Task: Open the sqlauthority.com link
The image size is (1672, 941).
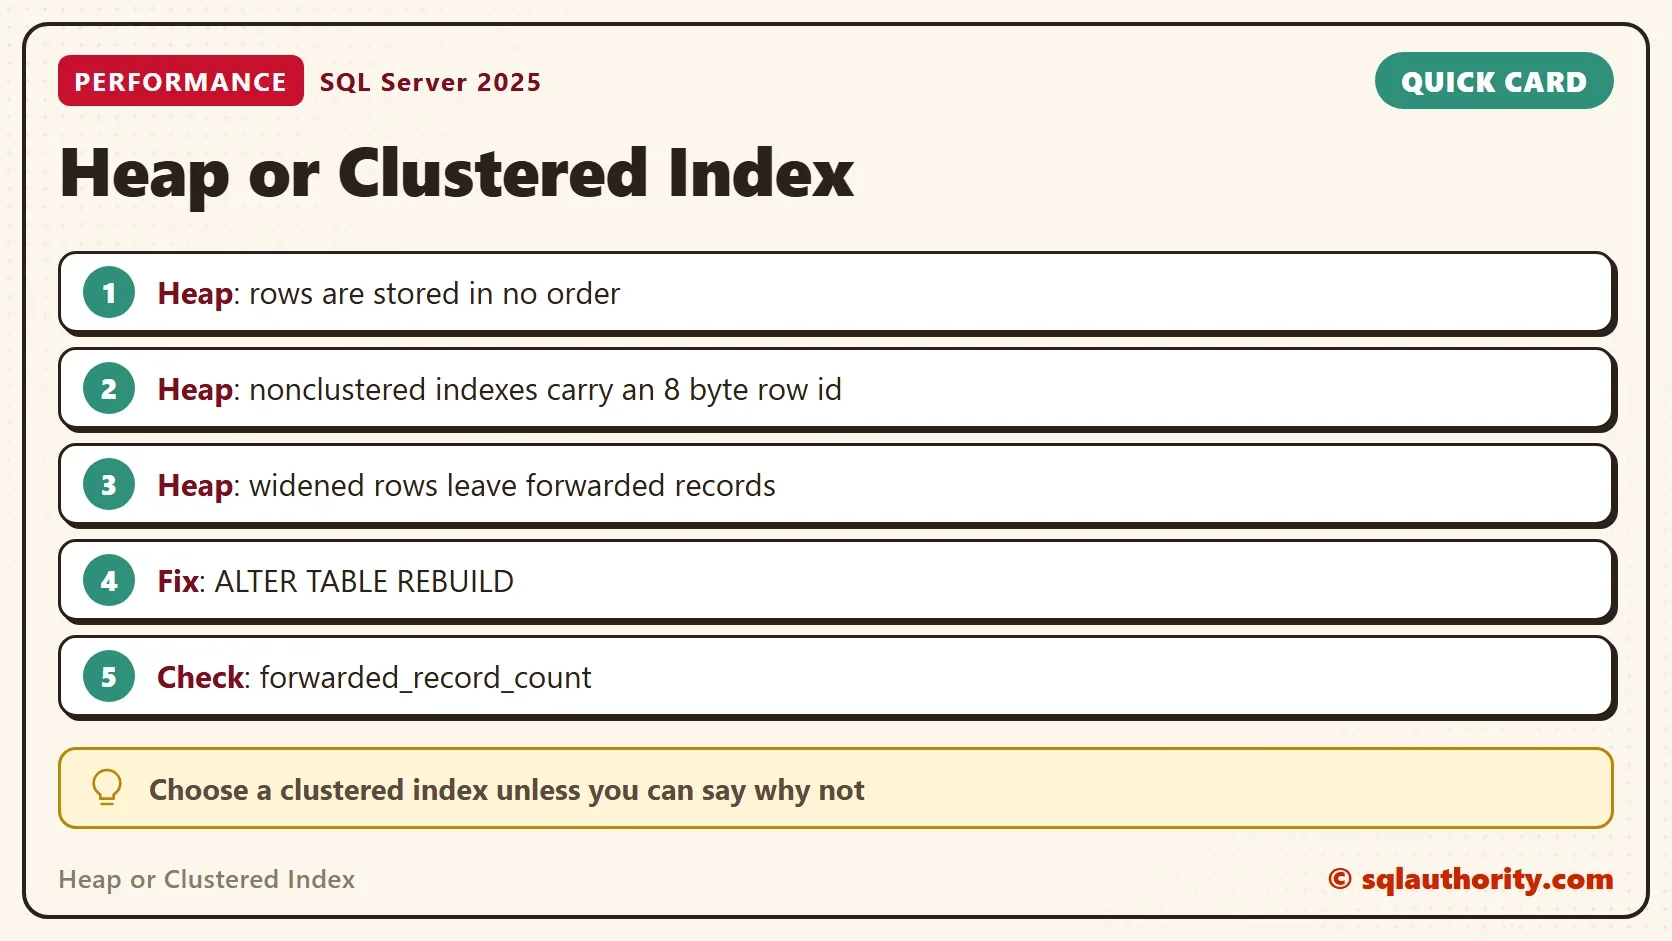Action: click(1471, 879)
